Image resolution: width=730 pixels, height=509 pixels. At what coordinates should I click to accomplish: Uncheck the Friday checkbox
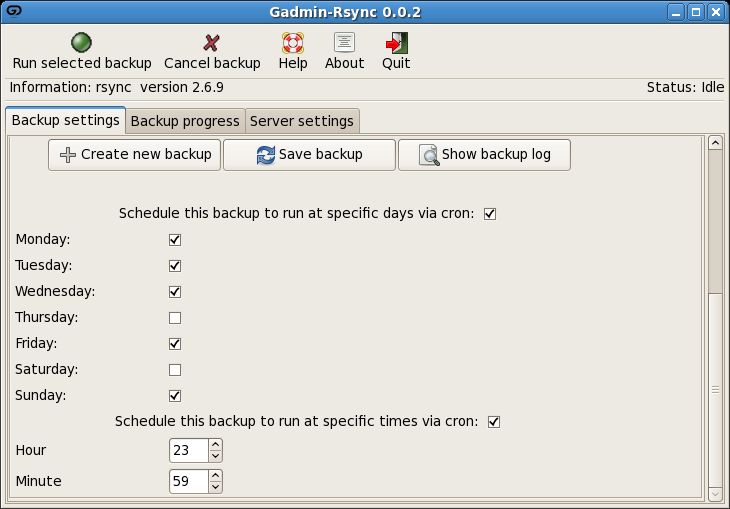(175, 344)
